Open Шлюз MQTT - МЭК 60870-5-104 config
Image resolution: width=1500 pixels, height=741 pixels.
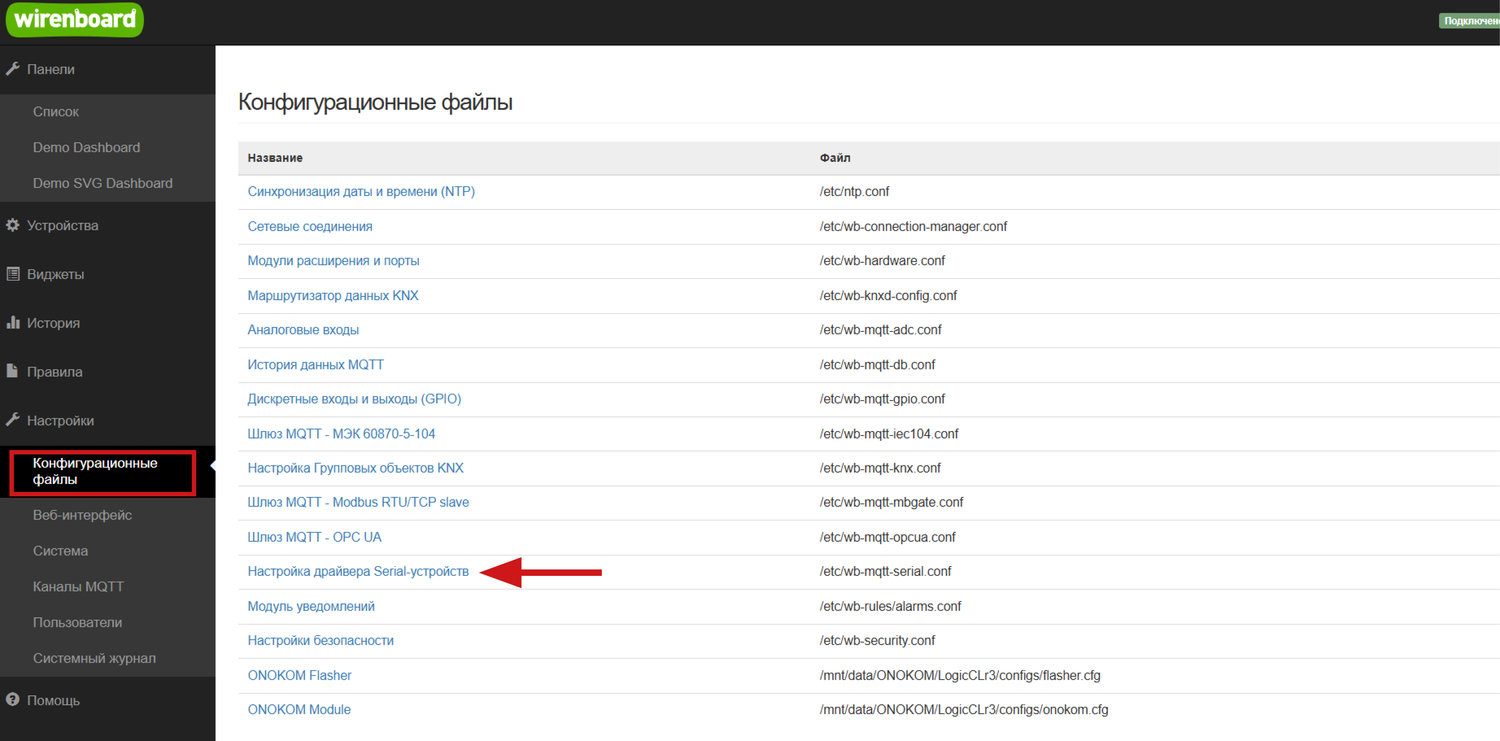point(342,433)
